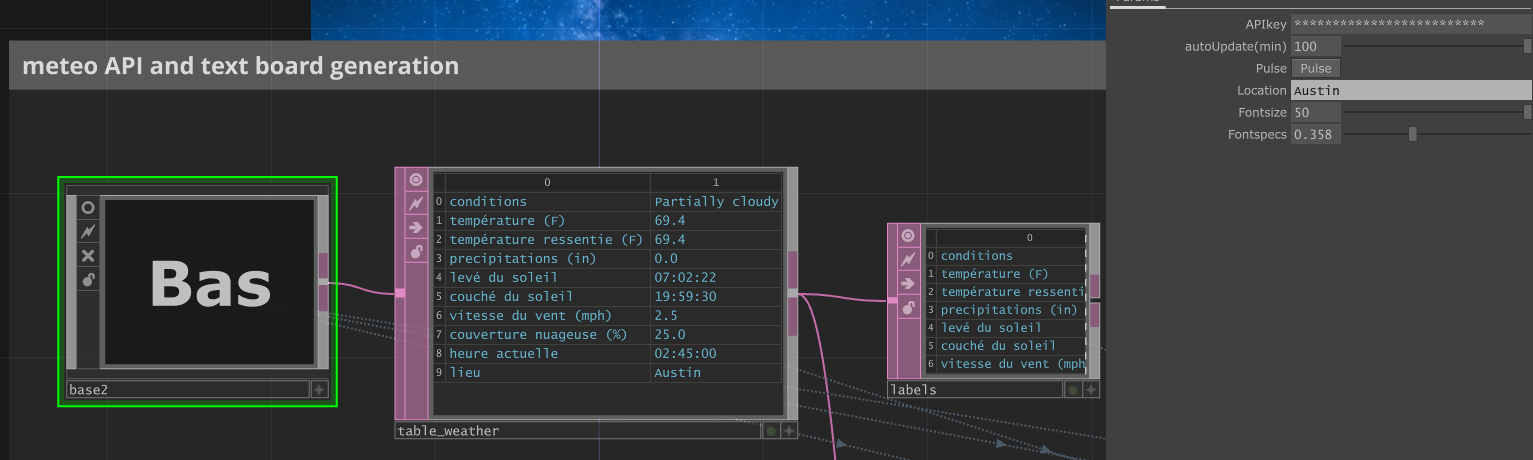Click plus viewer-active button on labels

click(1091, 390)
